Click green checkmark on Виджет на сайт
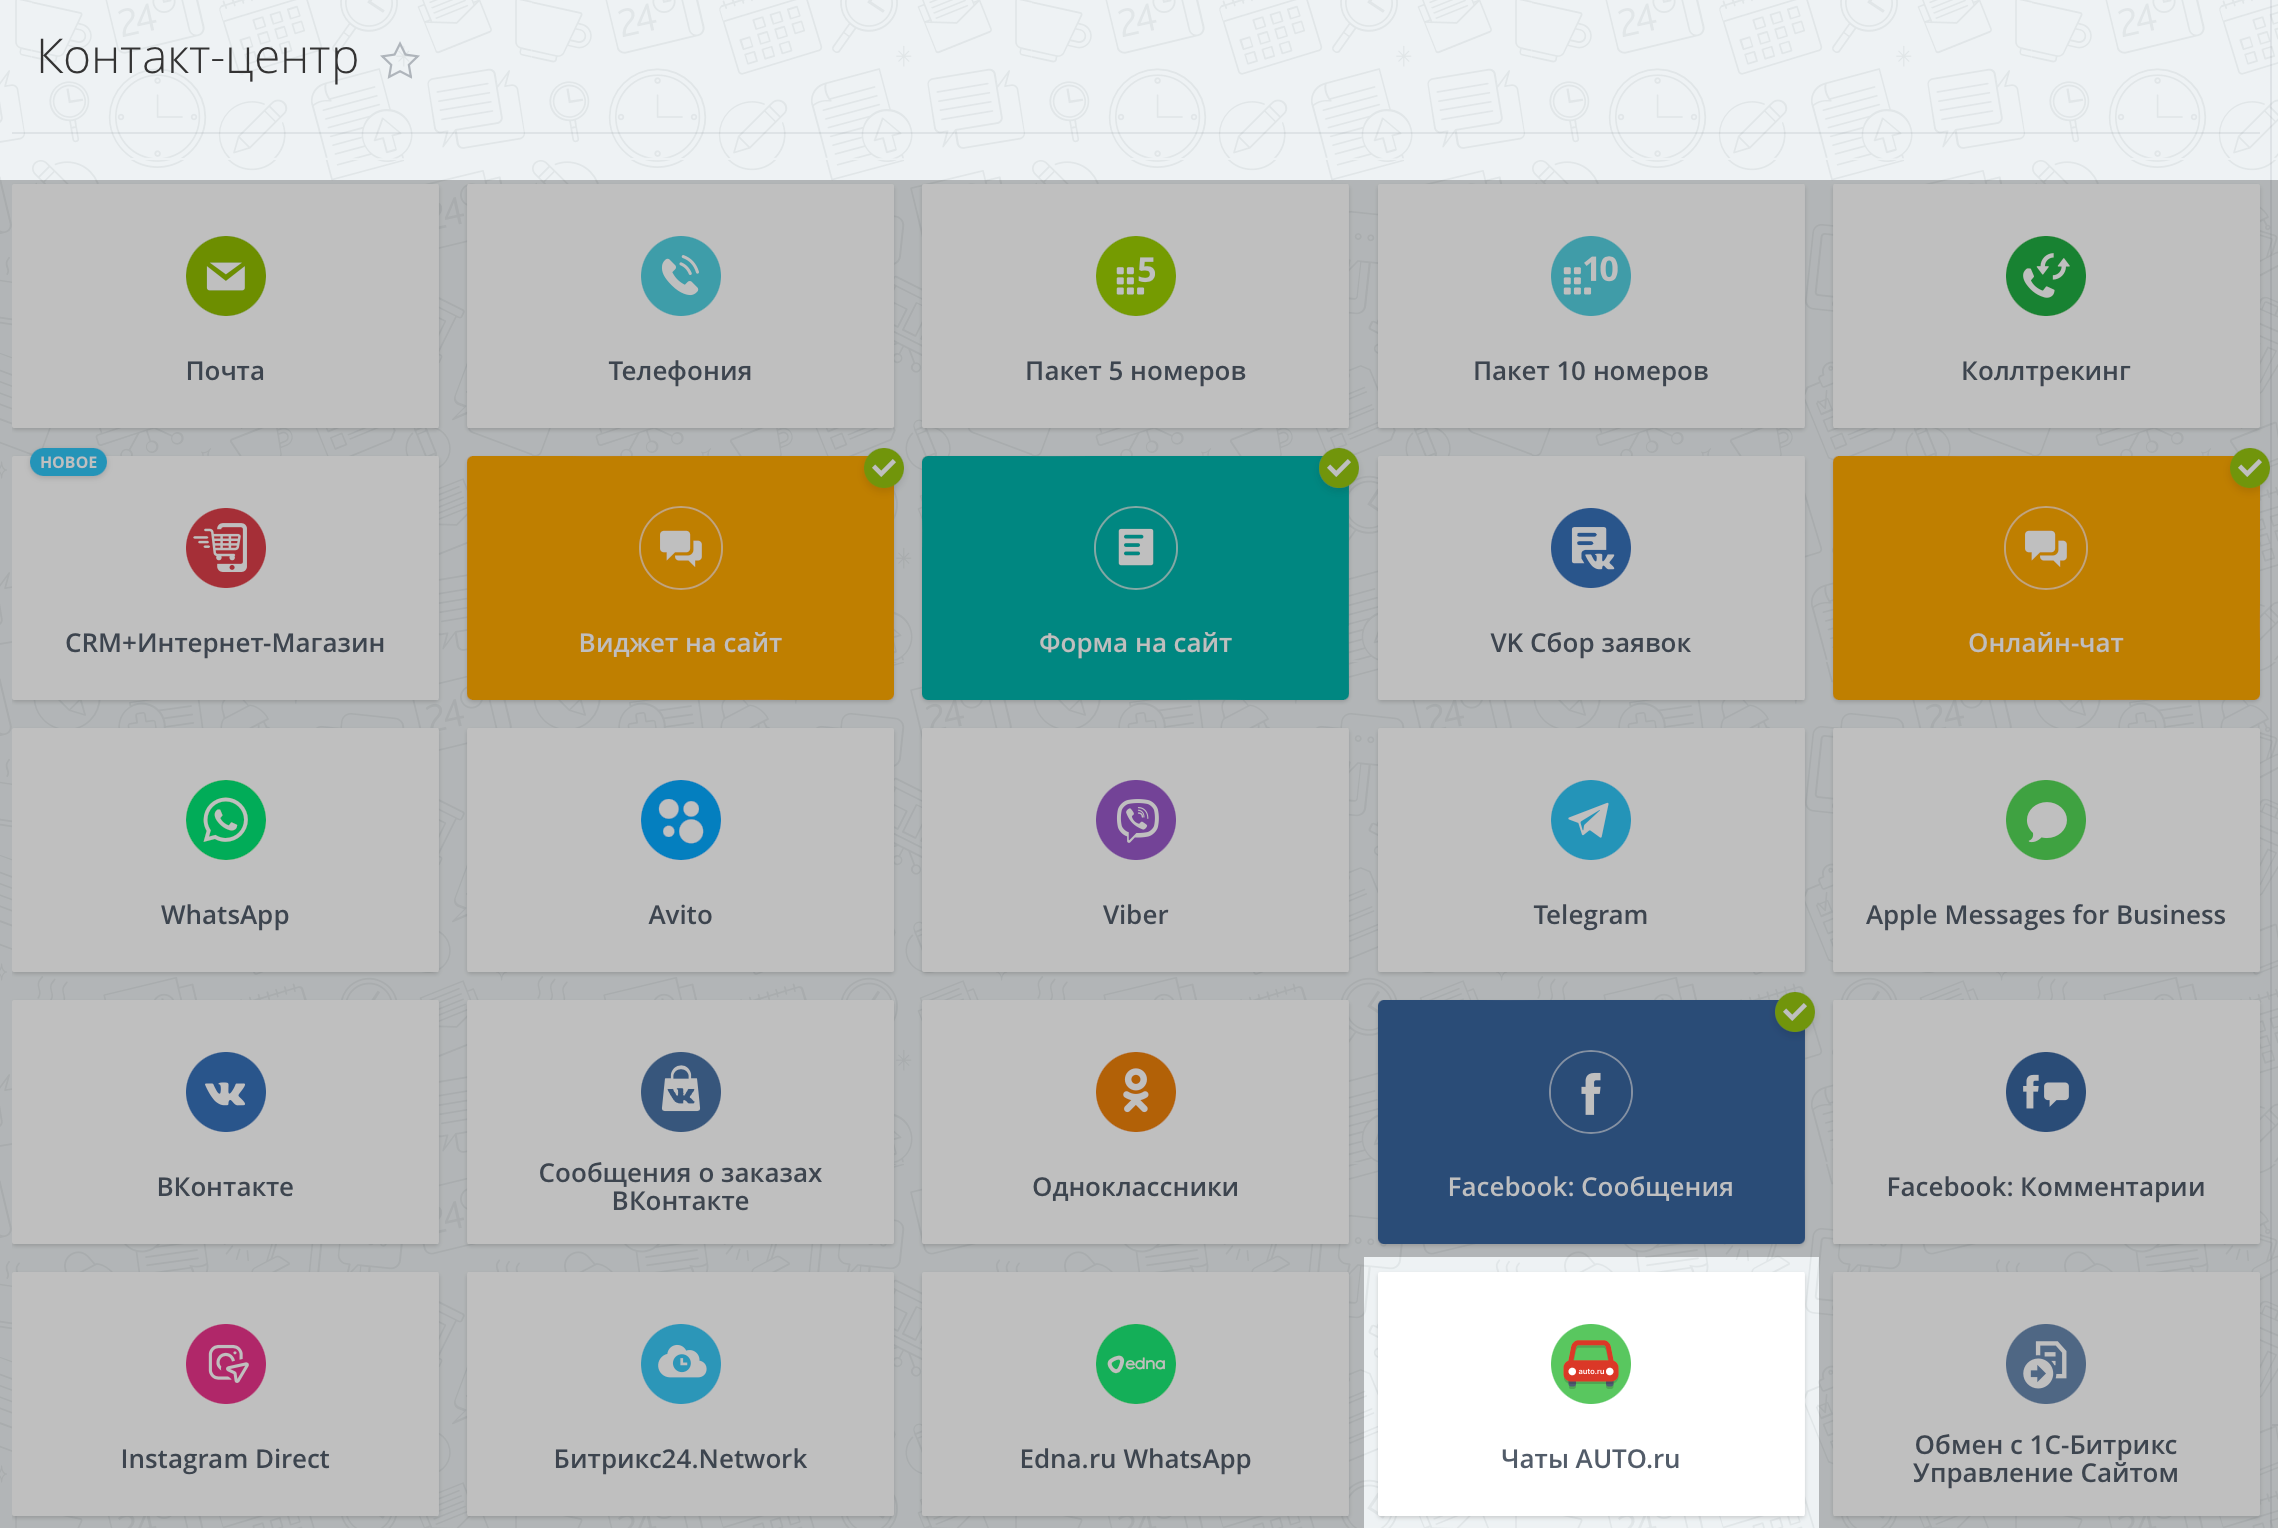This screenshot has width=2278, height=1528. [884, 467]
